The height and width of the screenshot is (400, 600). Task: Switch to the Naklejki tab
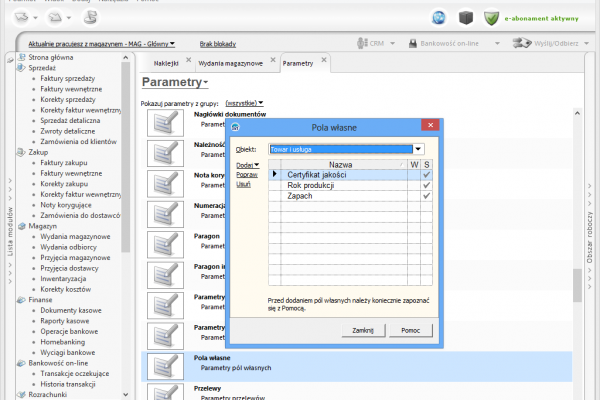point(166,63)
